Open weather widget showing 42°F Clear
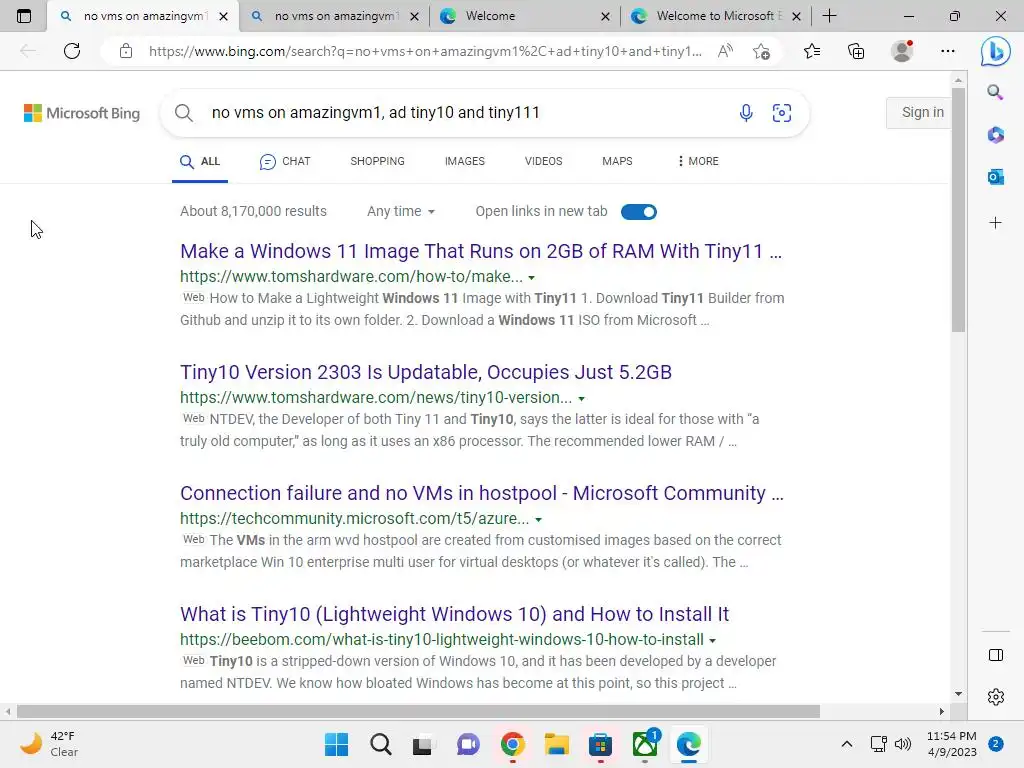 (x=49, y=744)
